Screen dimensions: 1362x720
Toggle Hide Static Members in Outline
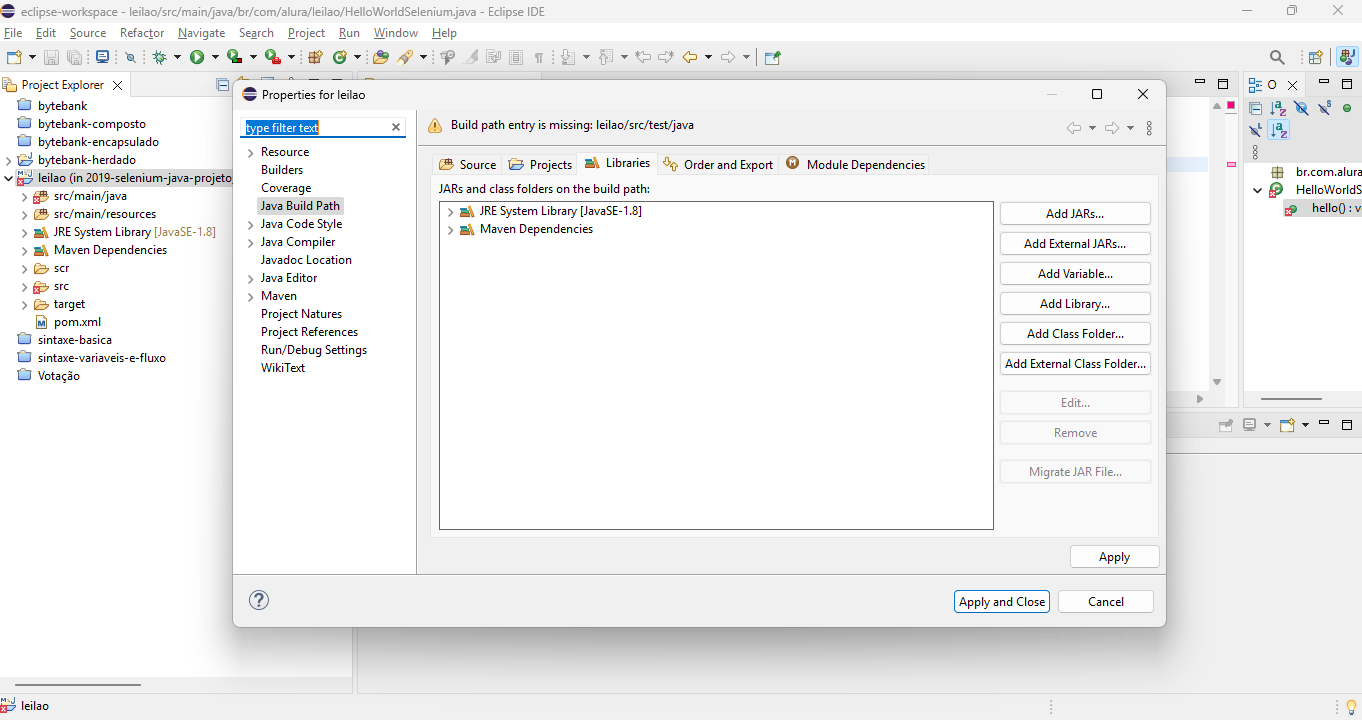pos(1325,108)
